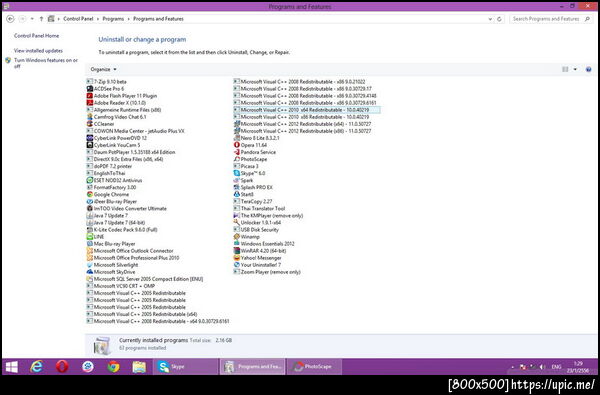Switch to Skype taskbar window

point(186,367)
